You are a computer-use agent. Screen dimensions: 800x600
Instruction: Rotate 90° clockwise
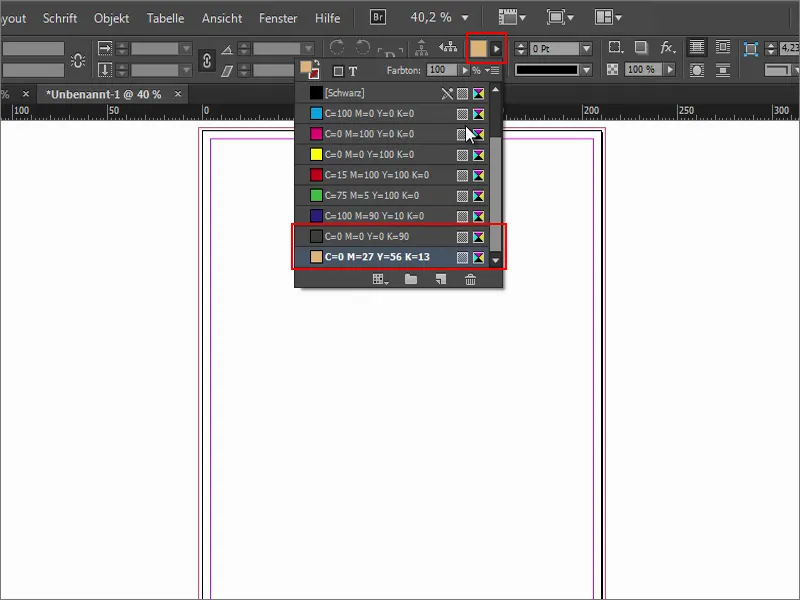pos(337,47)
